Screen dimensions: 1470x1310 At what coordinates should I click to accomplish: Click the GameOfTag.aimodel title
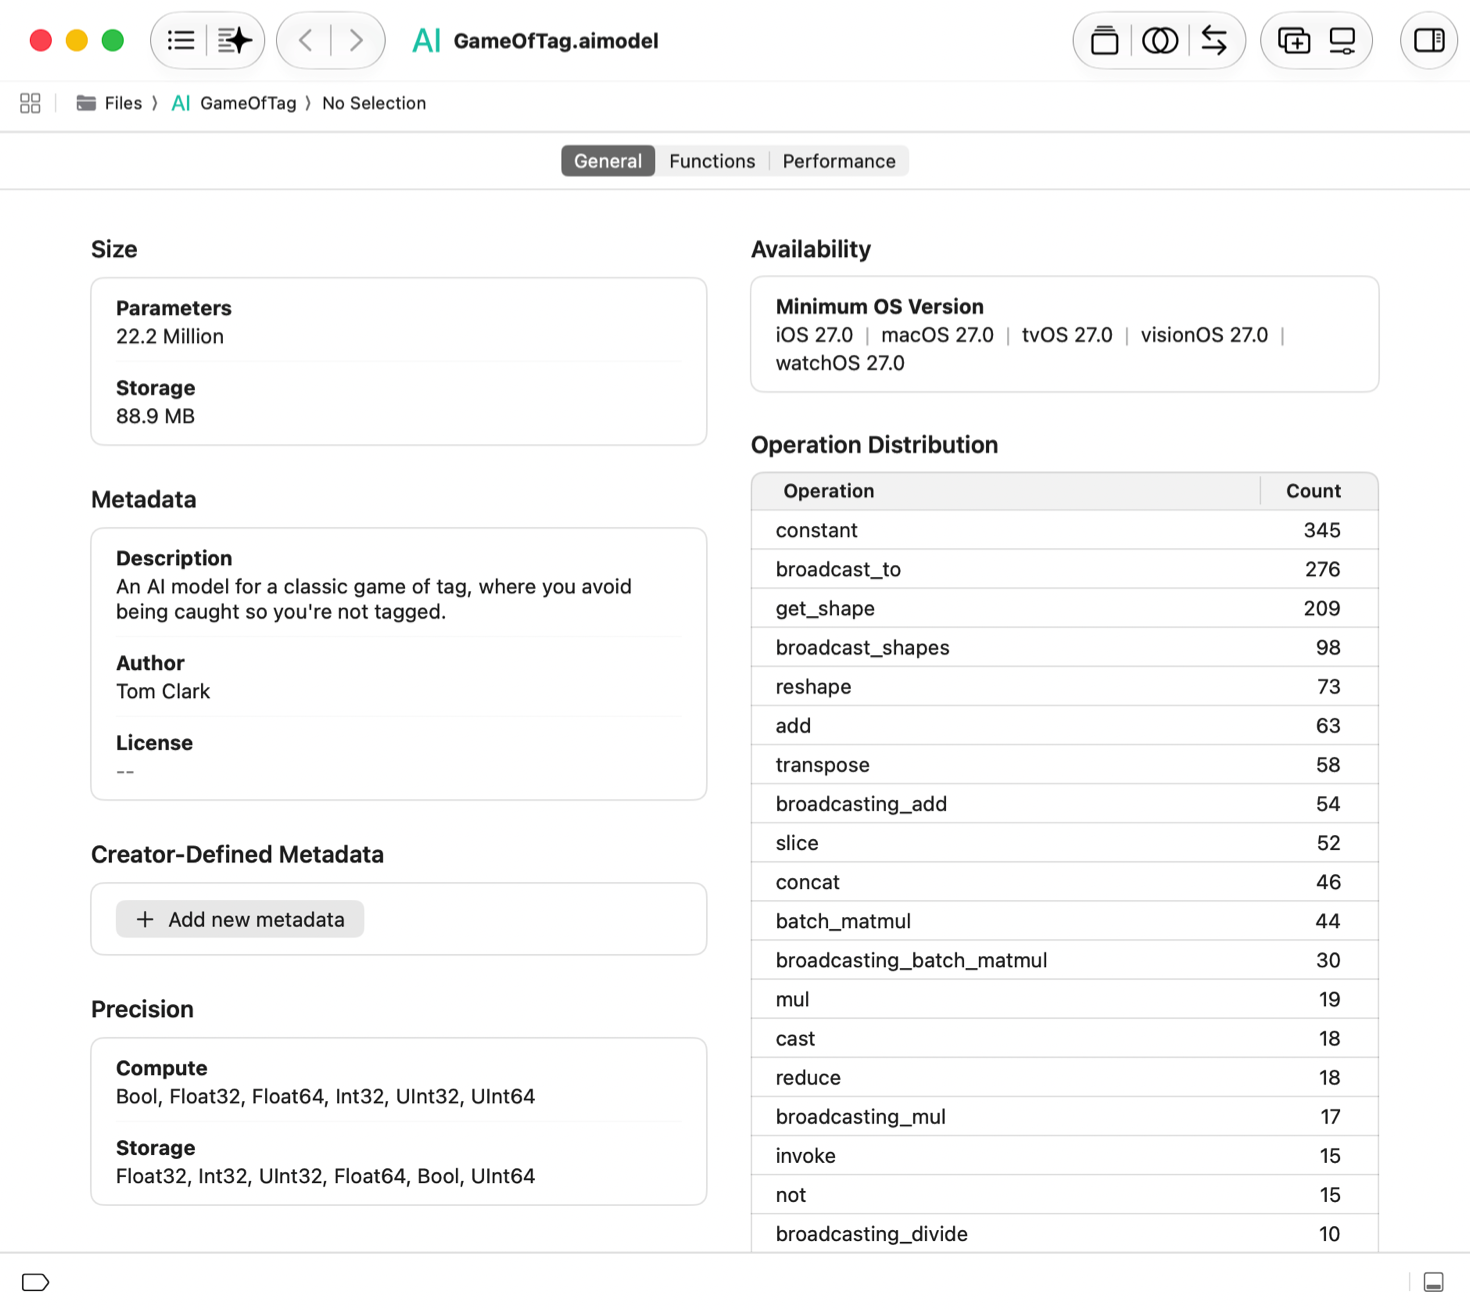click(x=556, y=41)
